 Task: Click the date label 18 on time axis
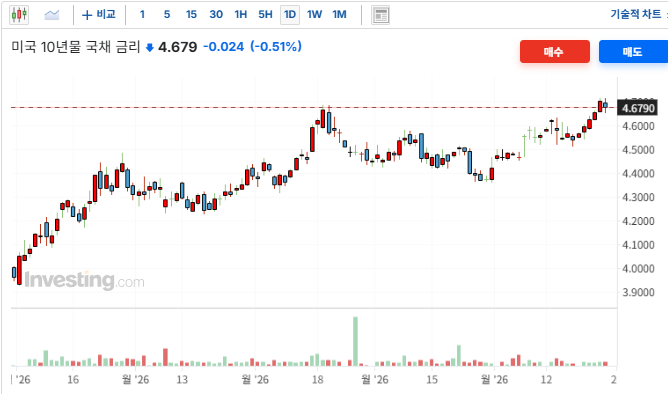pyautogui.click(x=317, y=379)
